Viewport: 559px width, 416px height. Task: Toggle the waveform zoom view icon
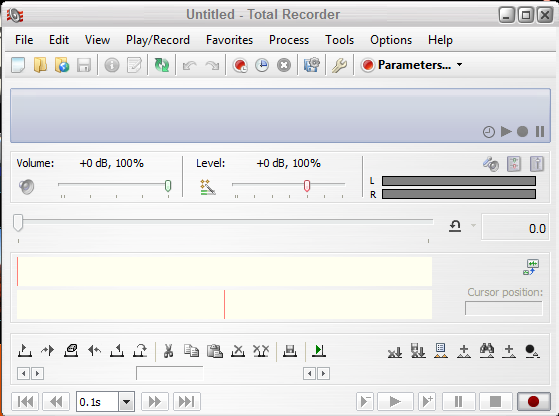click(x=531, y=267)
